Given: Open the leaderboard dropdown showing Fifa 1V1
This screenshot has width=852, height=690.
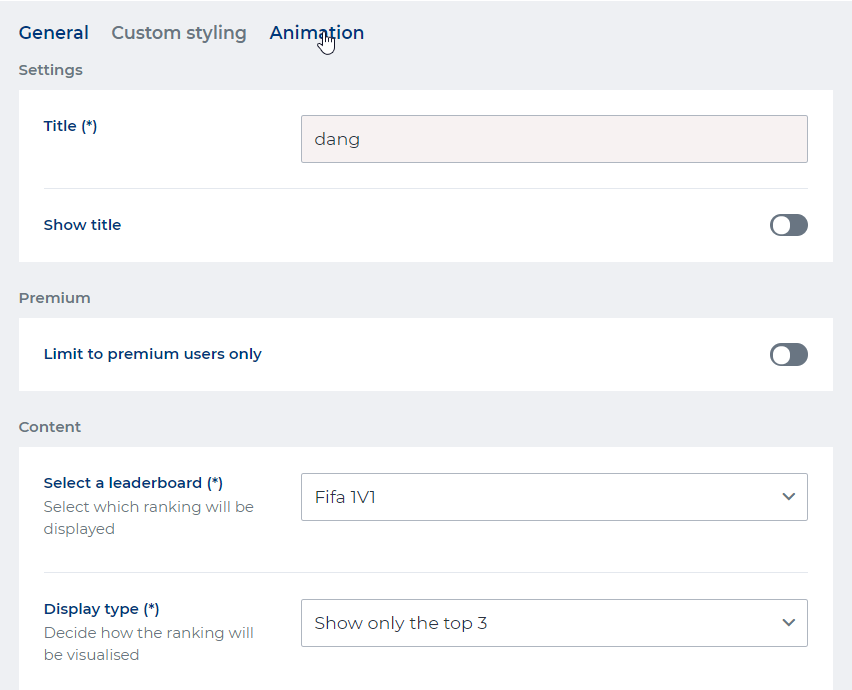Looking at the screenshot, I should pos(553,497).
